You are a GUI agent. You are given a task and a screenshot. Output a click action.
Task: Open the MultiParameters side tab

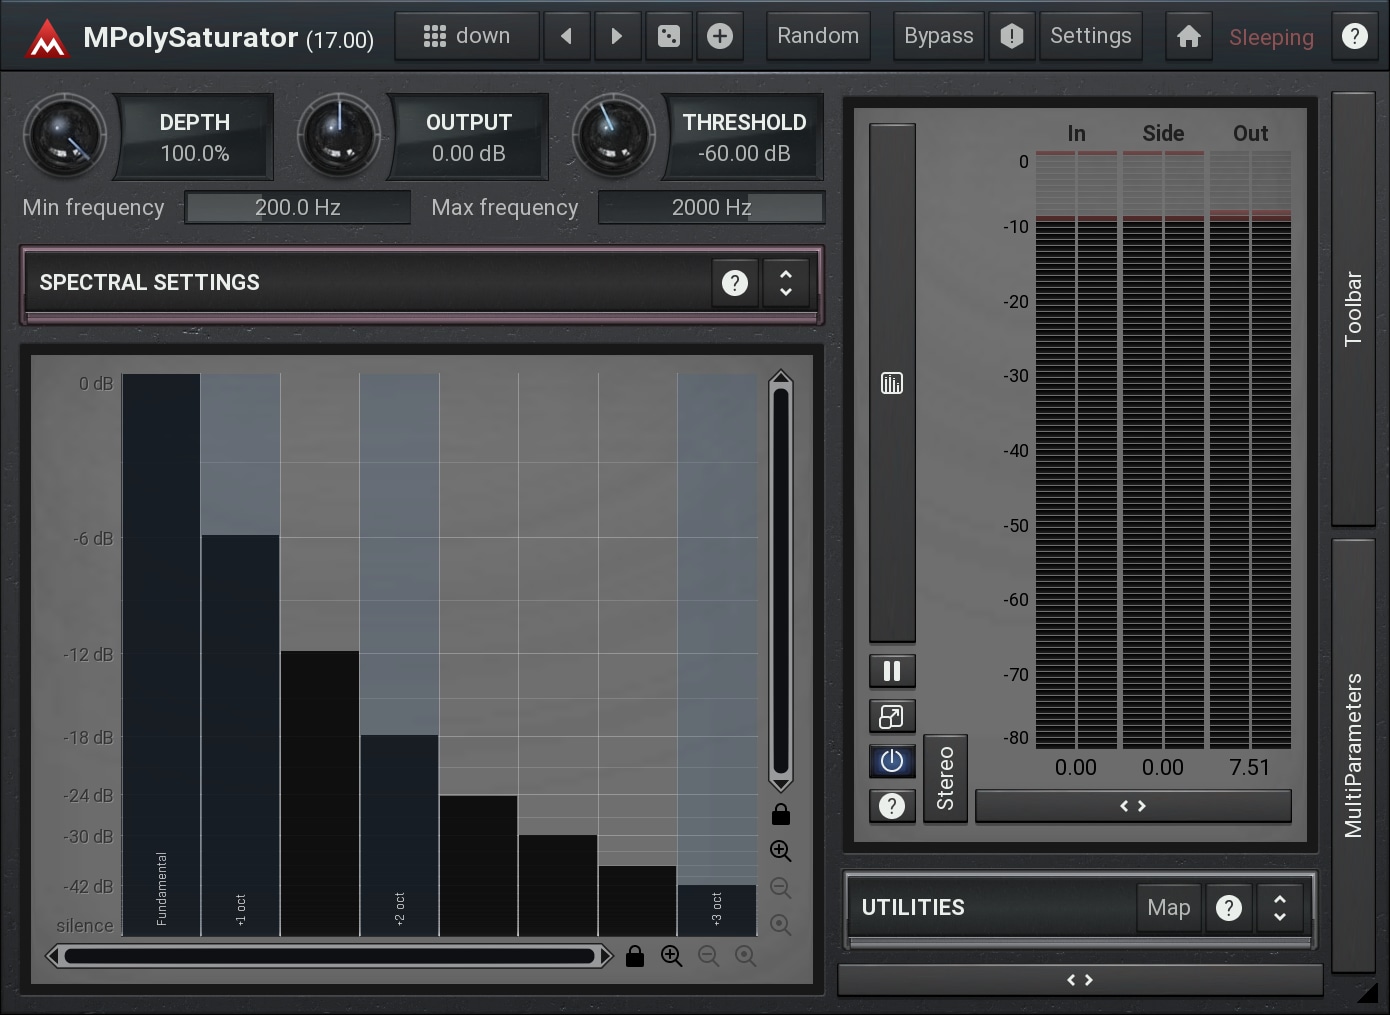tap(1353, 755)
